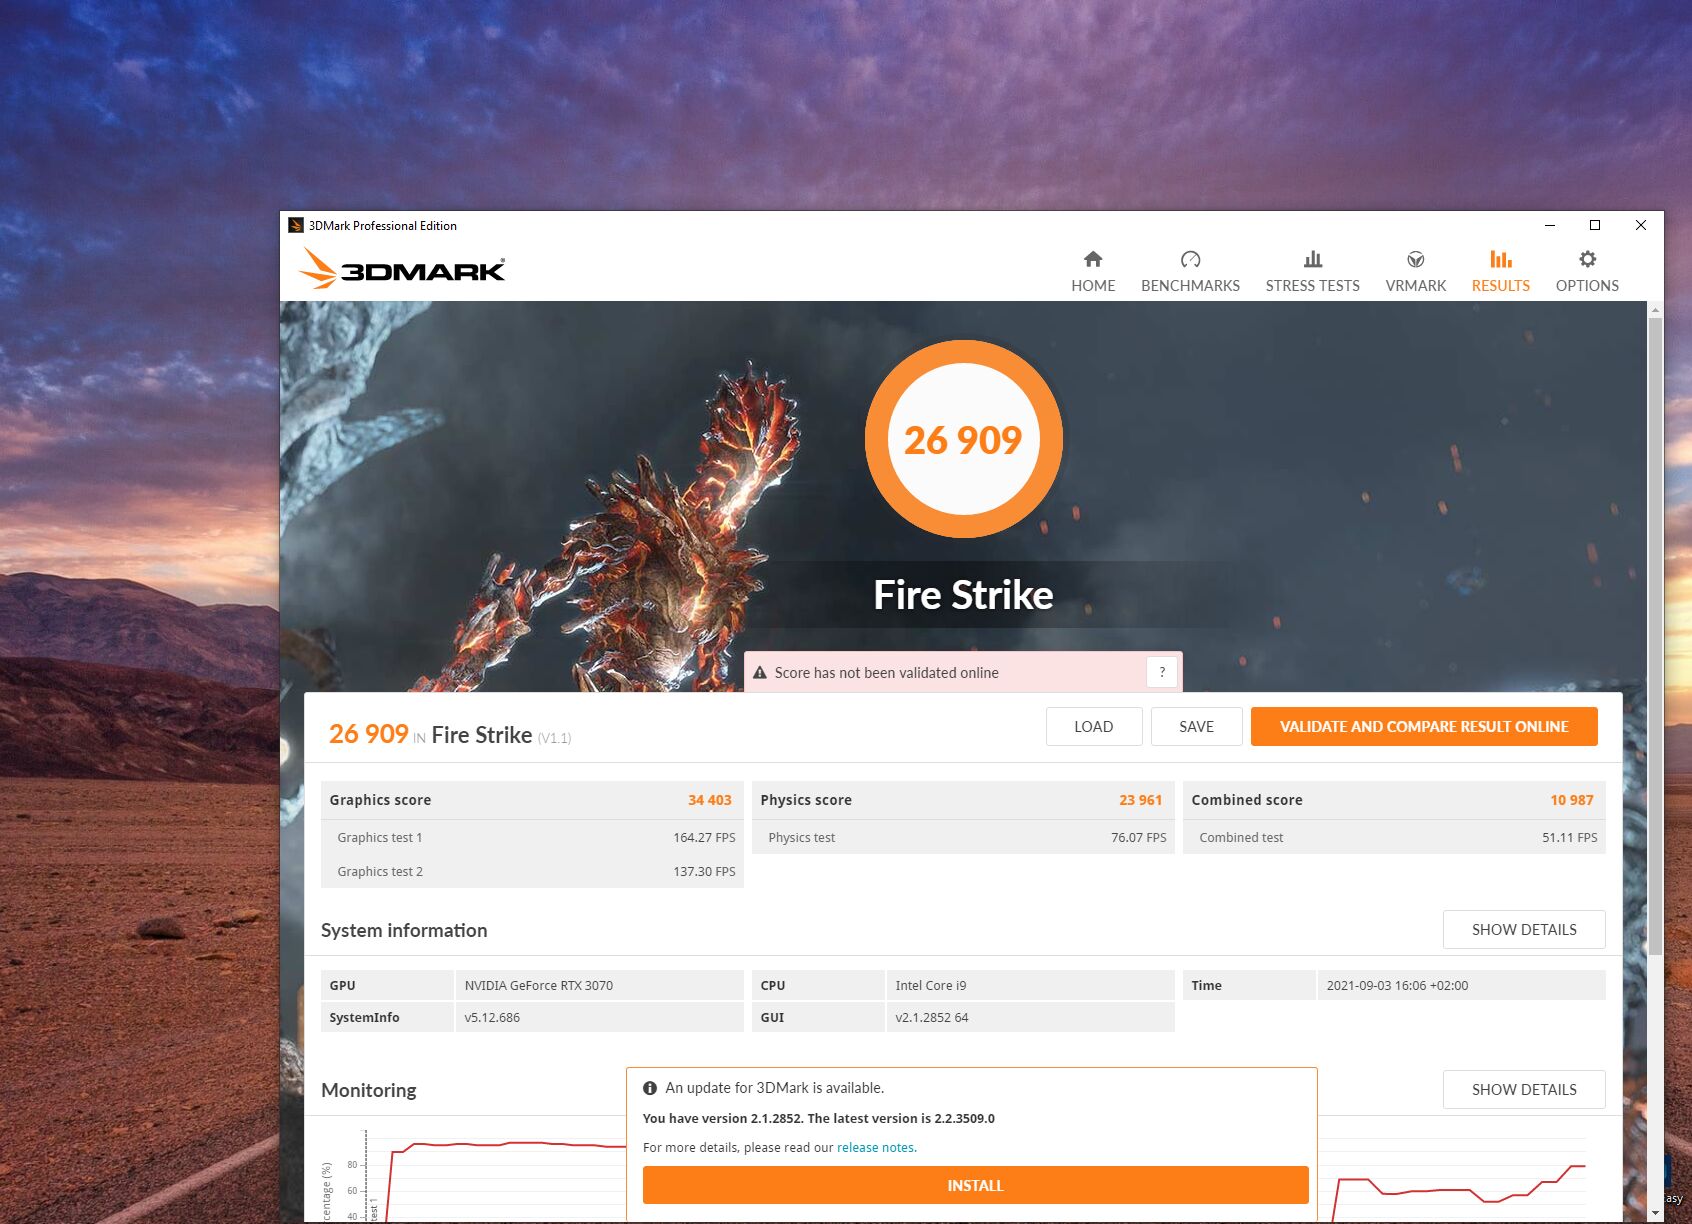Click the GUI version v2.1.2852 64

tap(932, 1018)
